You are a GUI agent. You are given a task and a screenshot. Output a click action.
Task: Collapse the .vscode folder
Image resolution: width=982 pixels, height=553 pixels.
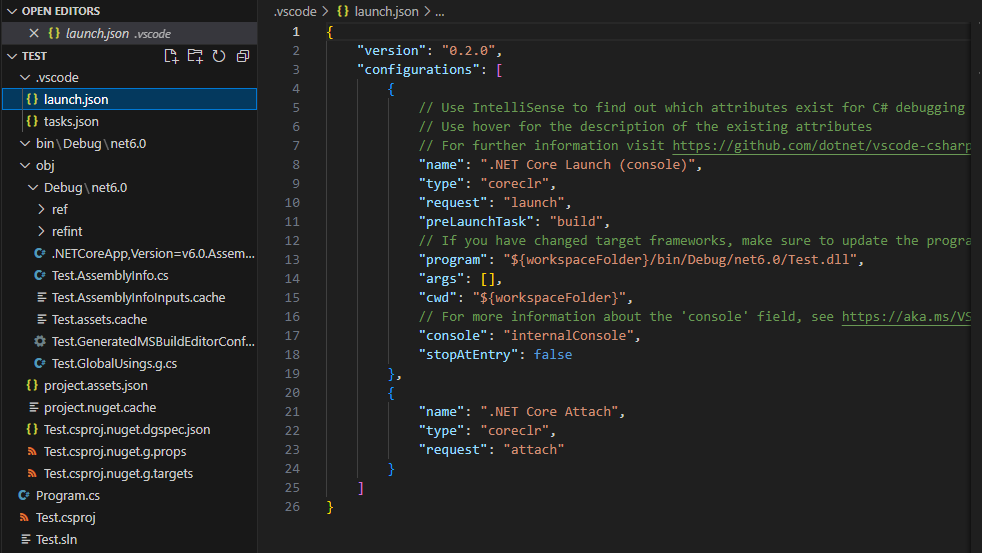(x=25, y=77)
